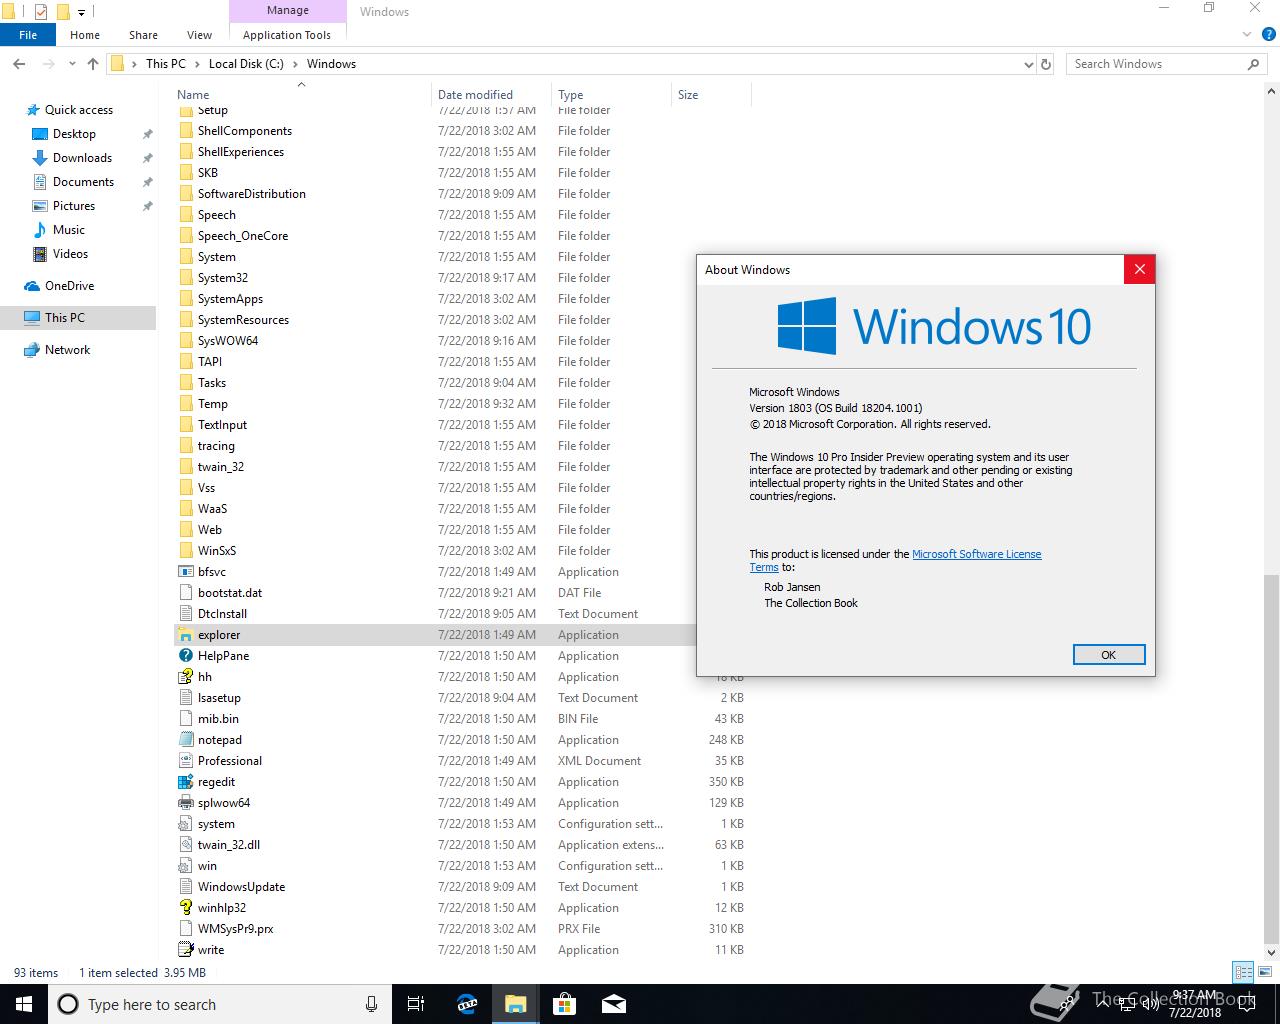Screen dimensions: 1280x1024
Task: Select the notepad application icon
Action: [185, 740]
